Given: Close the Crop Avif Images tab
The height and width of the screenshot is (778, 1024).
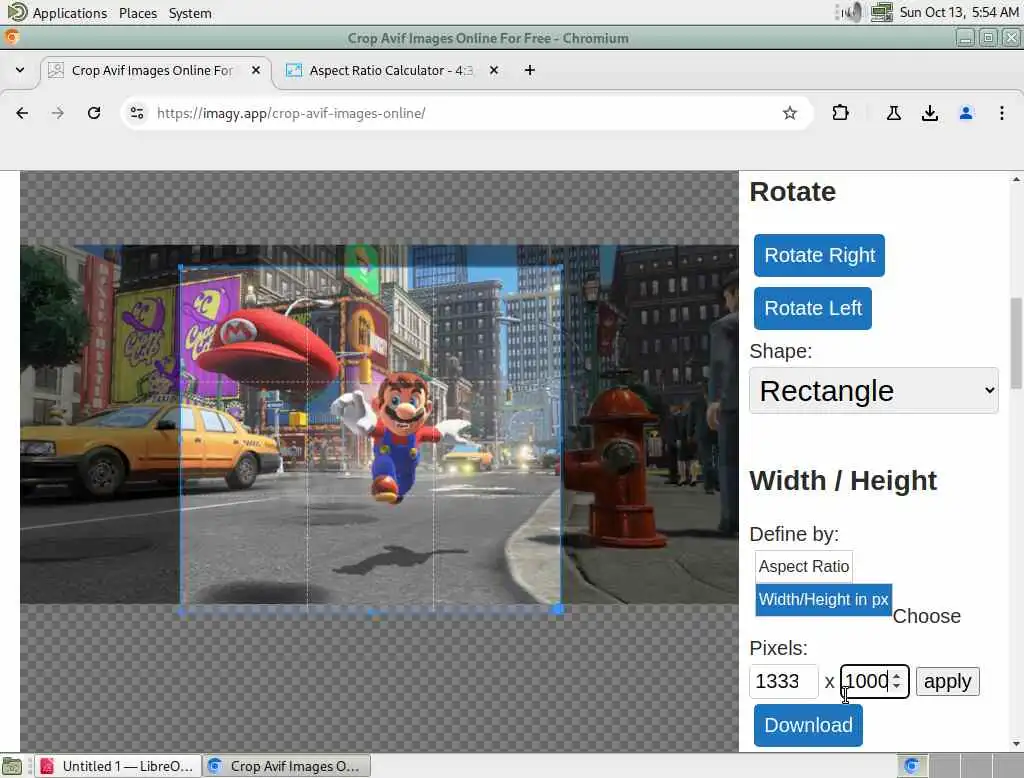Looking at the screenshot, I should point(256,70).
